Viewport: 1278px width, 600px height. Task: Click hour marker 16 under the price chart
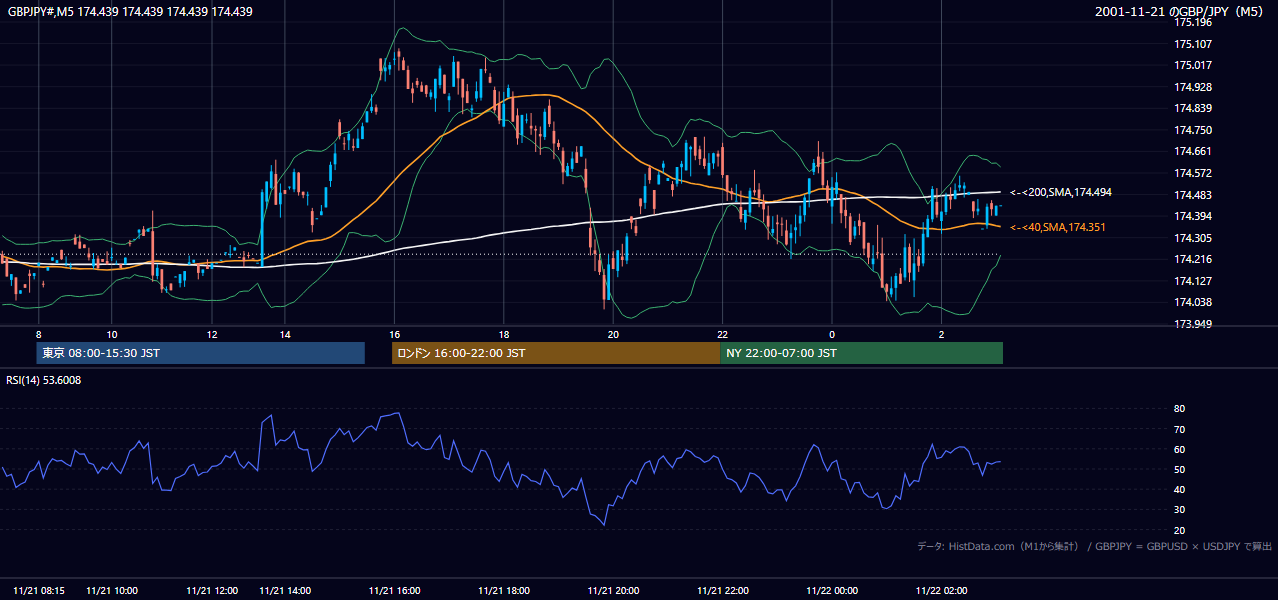tap(395, 334)
